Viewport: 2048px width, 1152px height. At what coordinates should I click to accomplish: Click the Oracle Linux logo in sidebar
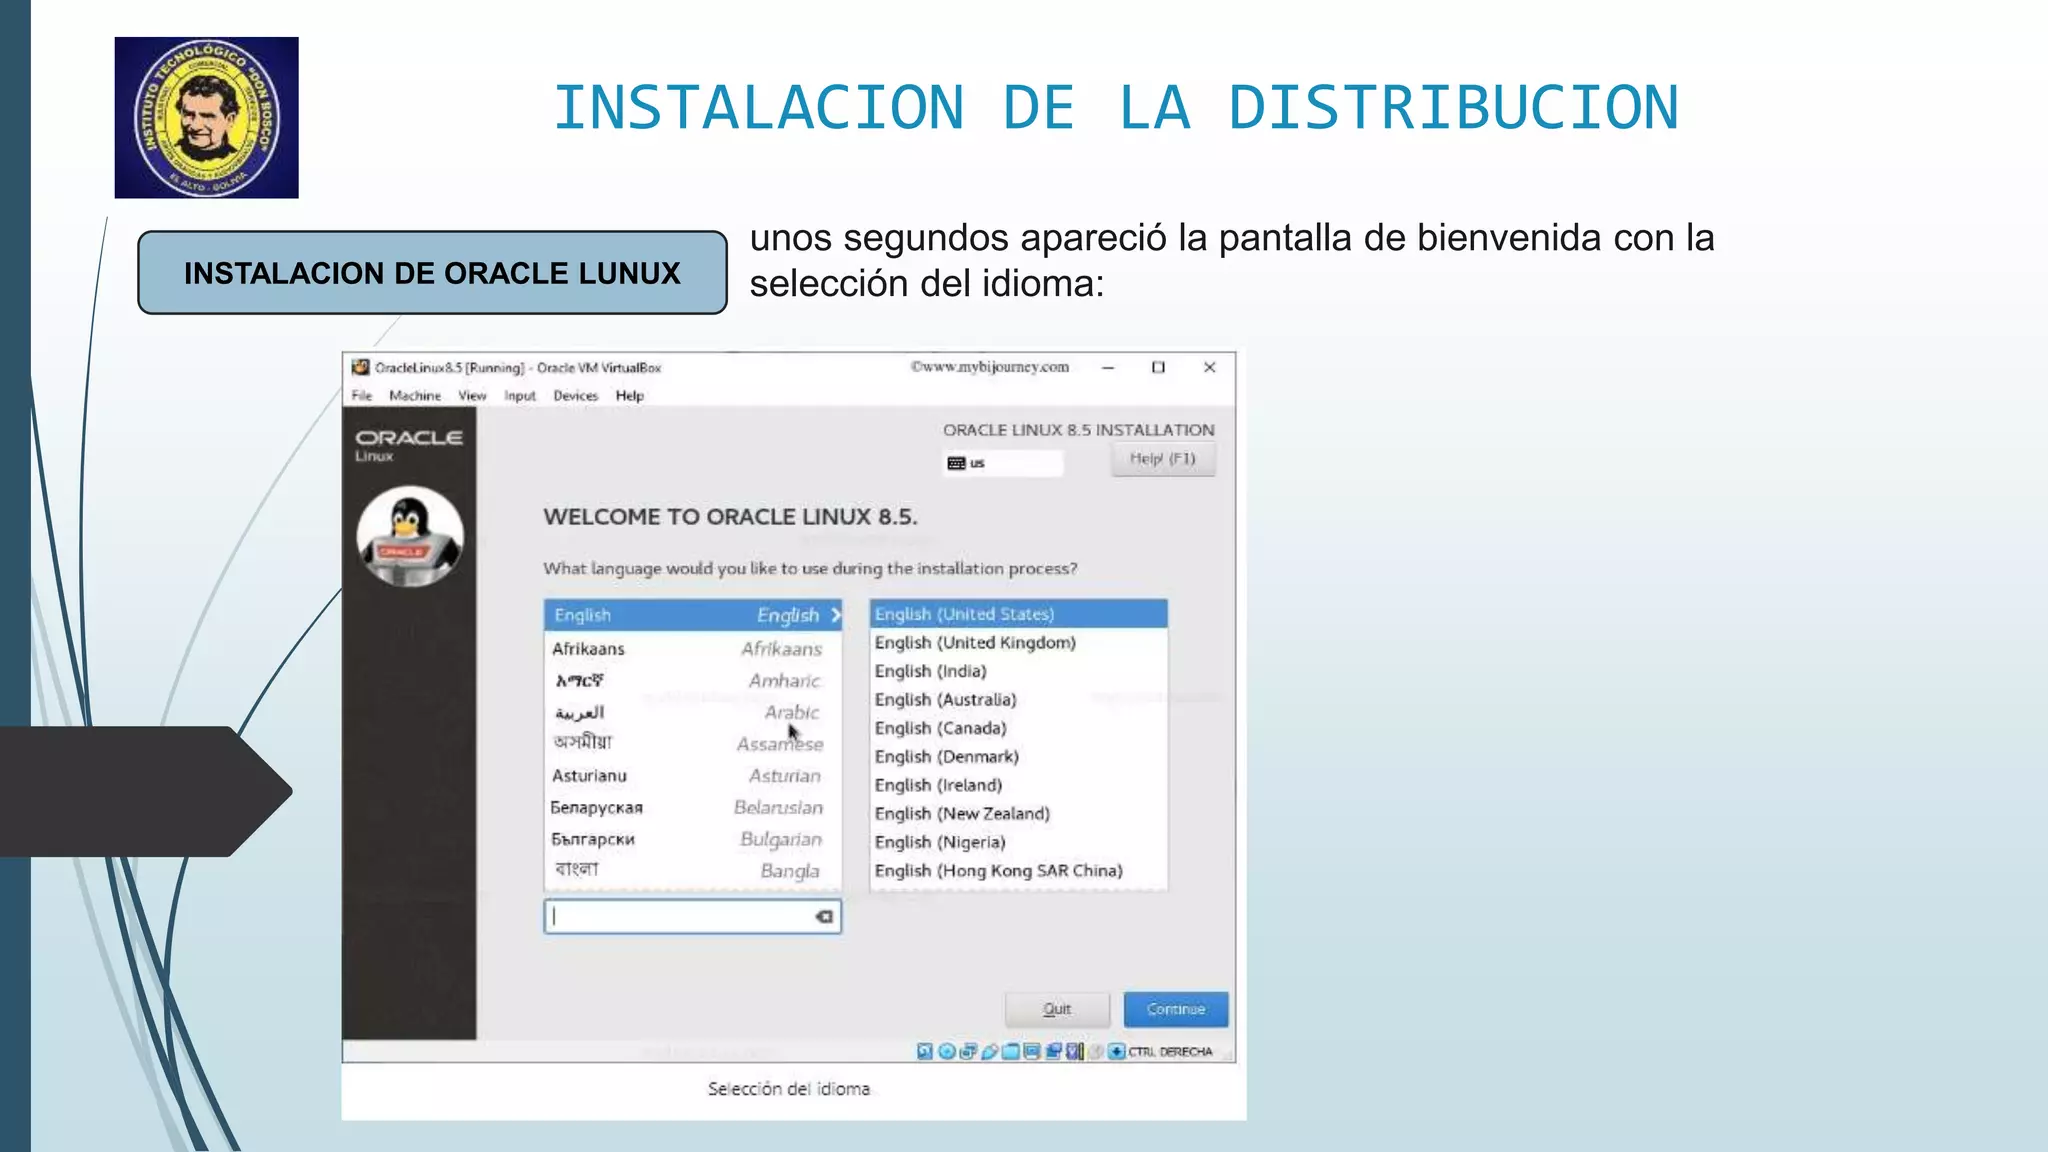point(408,445)
